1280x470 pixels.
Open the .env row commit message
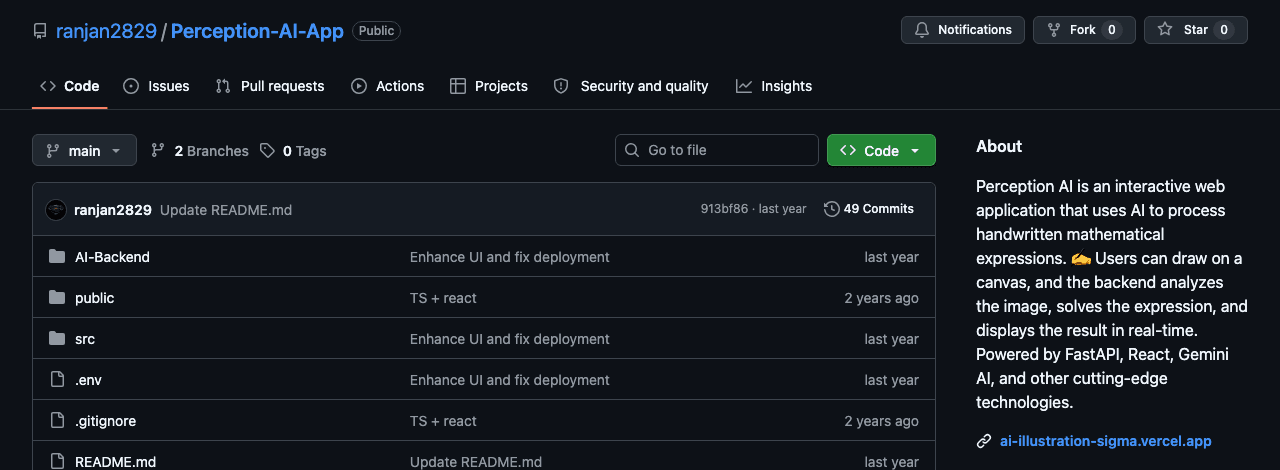coord(510,380)
